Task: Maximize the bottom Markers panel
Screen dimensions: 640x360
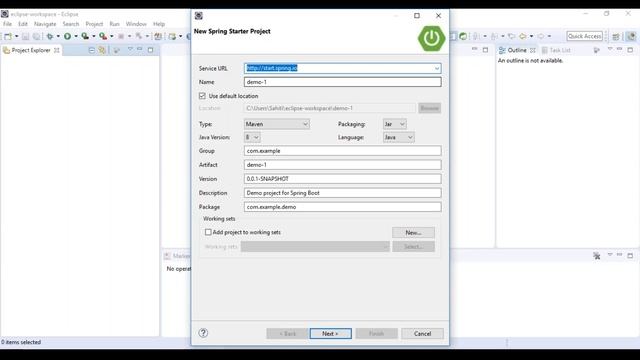Action: point(630,256)
